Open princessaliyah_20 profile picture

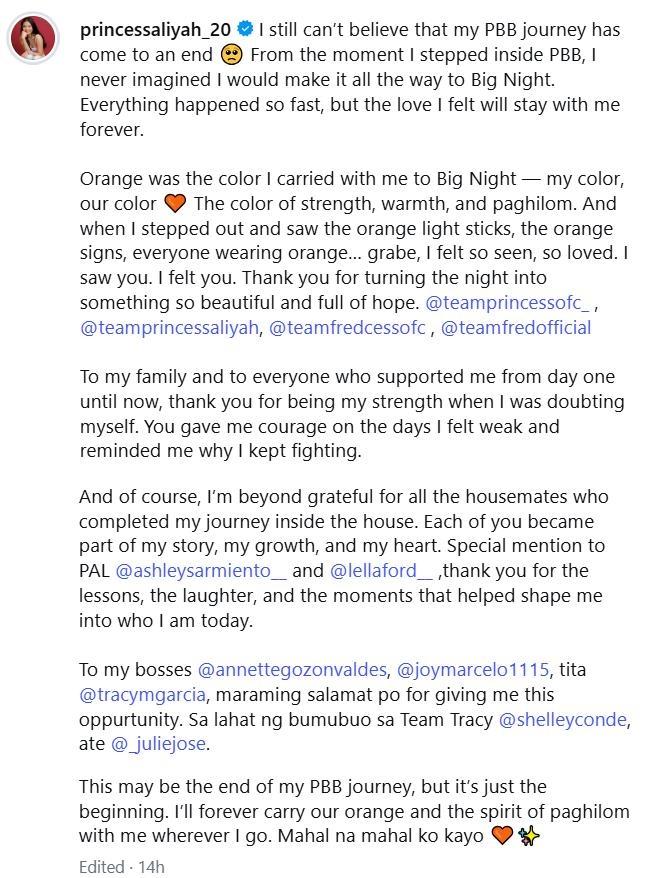coord(34,38)
